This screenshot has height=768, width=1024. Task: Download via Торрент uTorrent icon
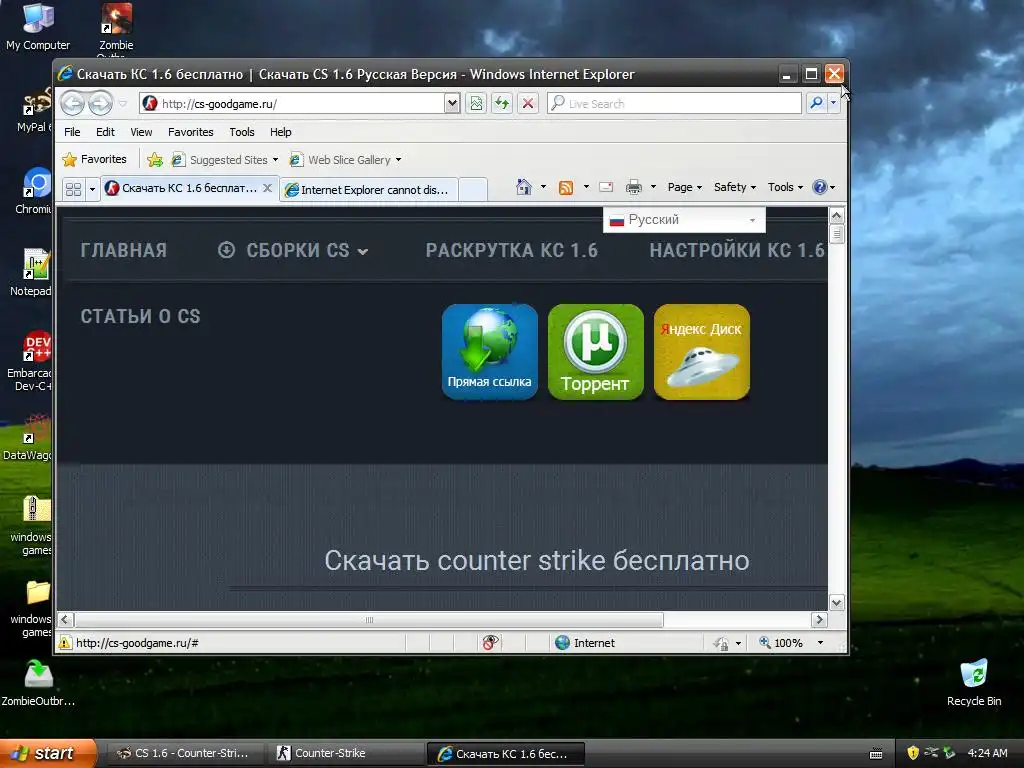[x=596, y=352]
